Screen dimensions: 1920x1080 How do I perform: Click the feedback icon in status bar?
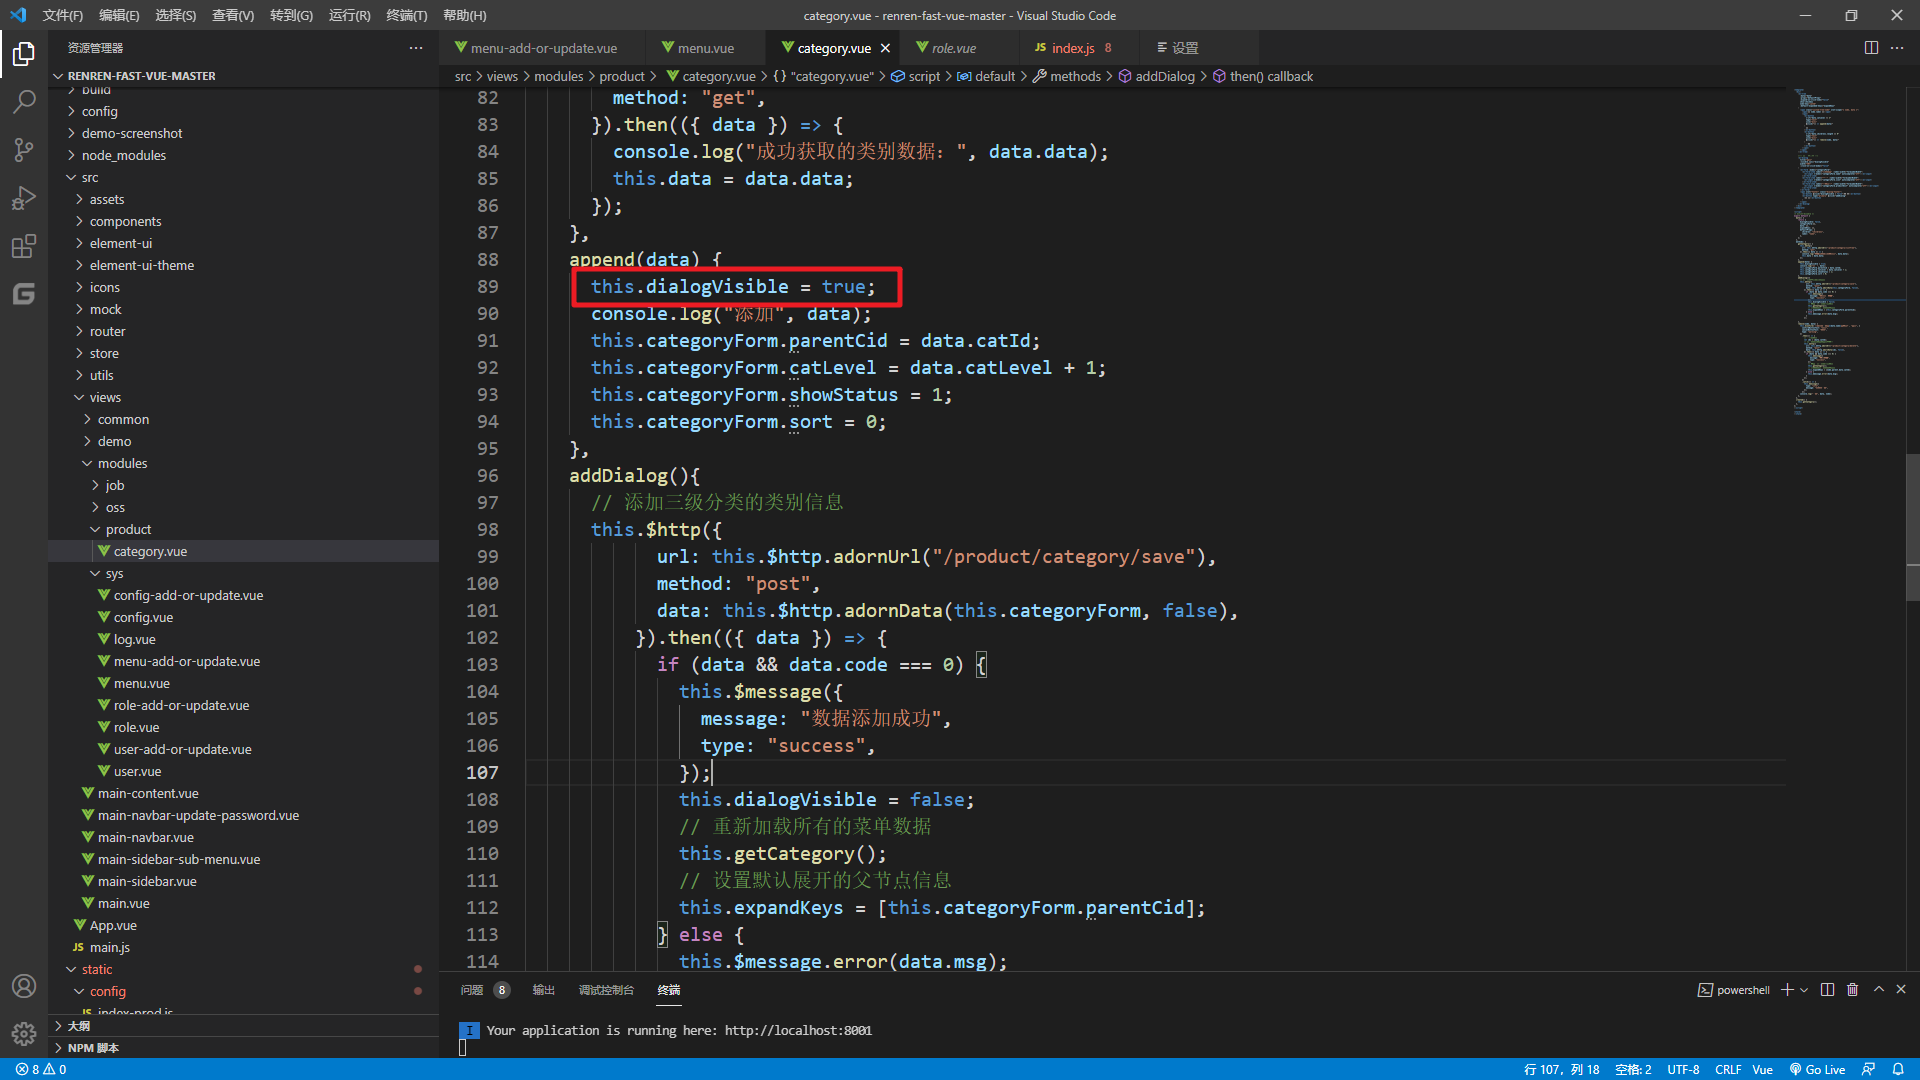[1868, 1069]
